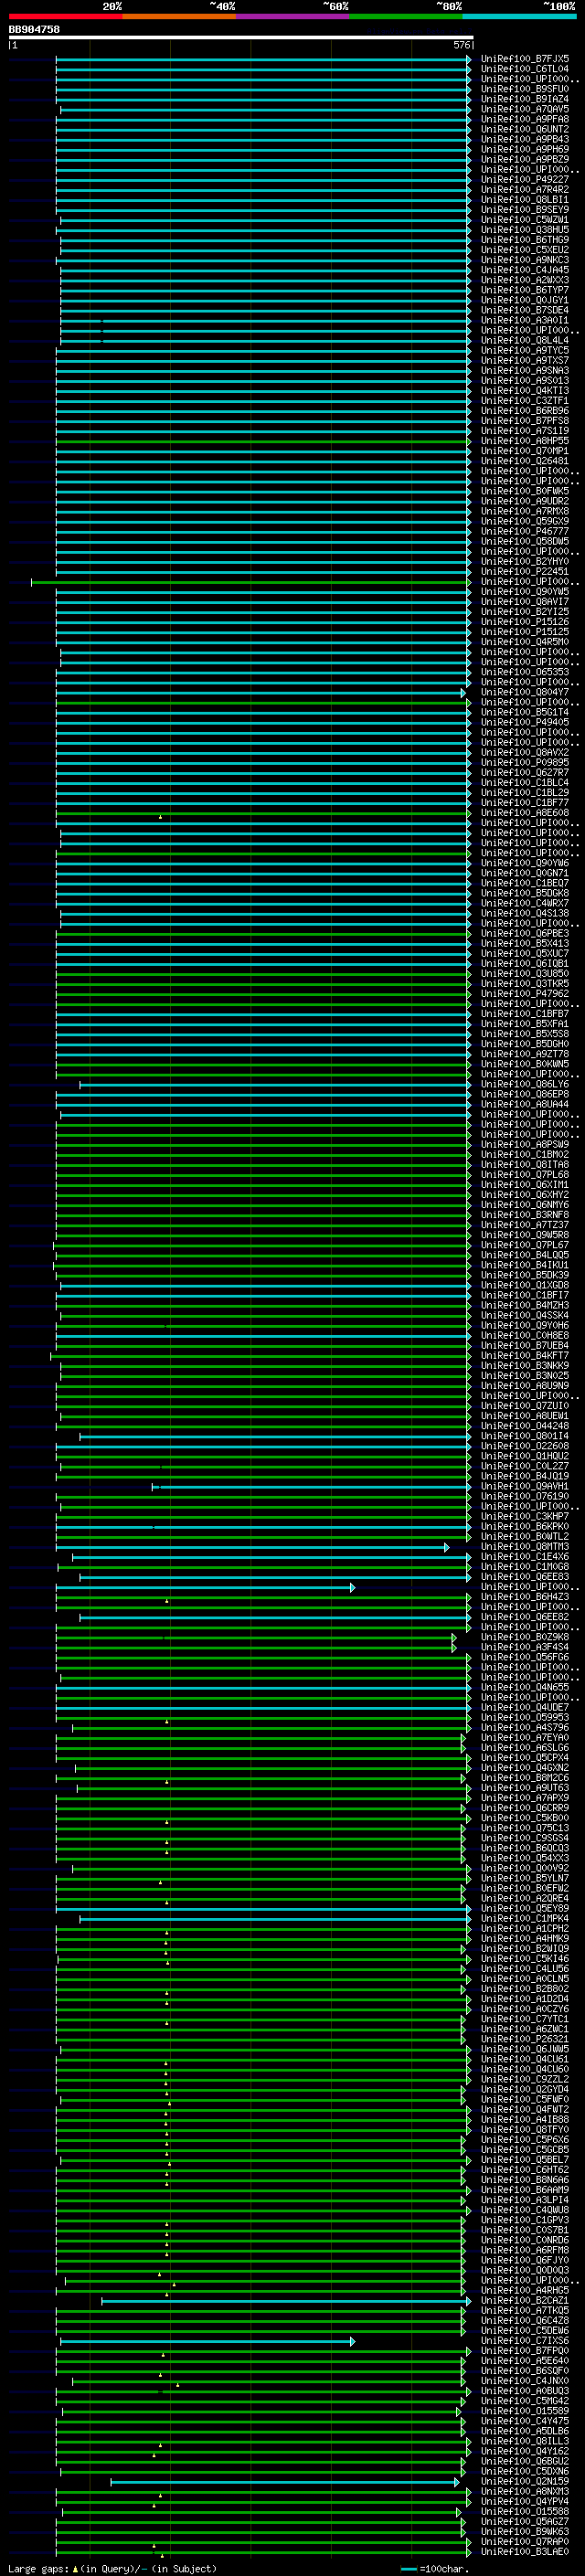This screenshot has height=2576, width=585.
Task: Click hit label UniRef100_B4LQQ5
Action: (x=525, y=1255)
